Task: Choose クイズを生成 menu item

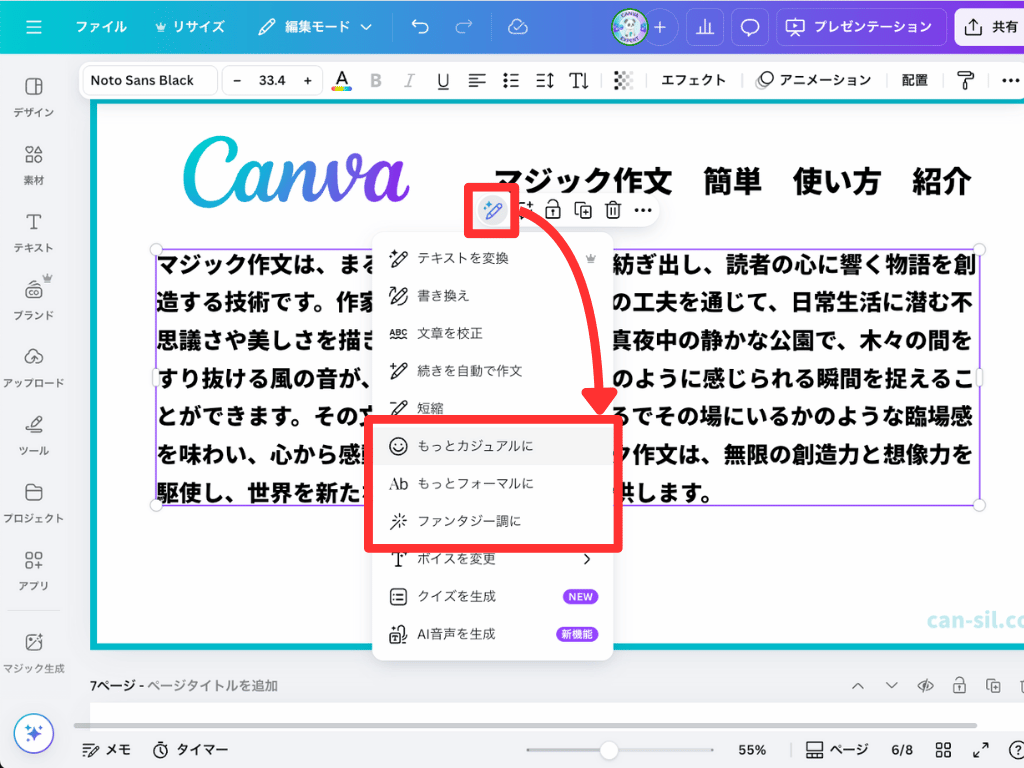Action: point(492,596)
